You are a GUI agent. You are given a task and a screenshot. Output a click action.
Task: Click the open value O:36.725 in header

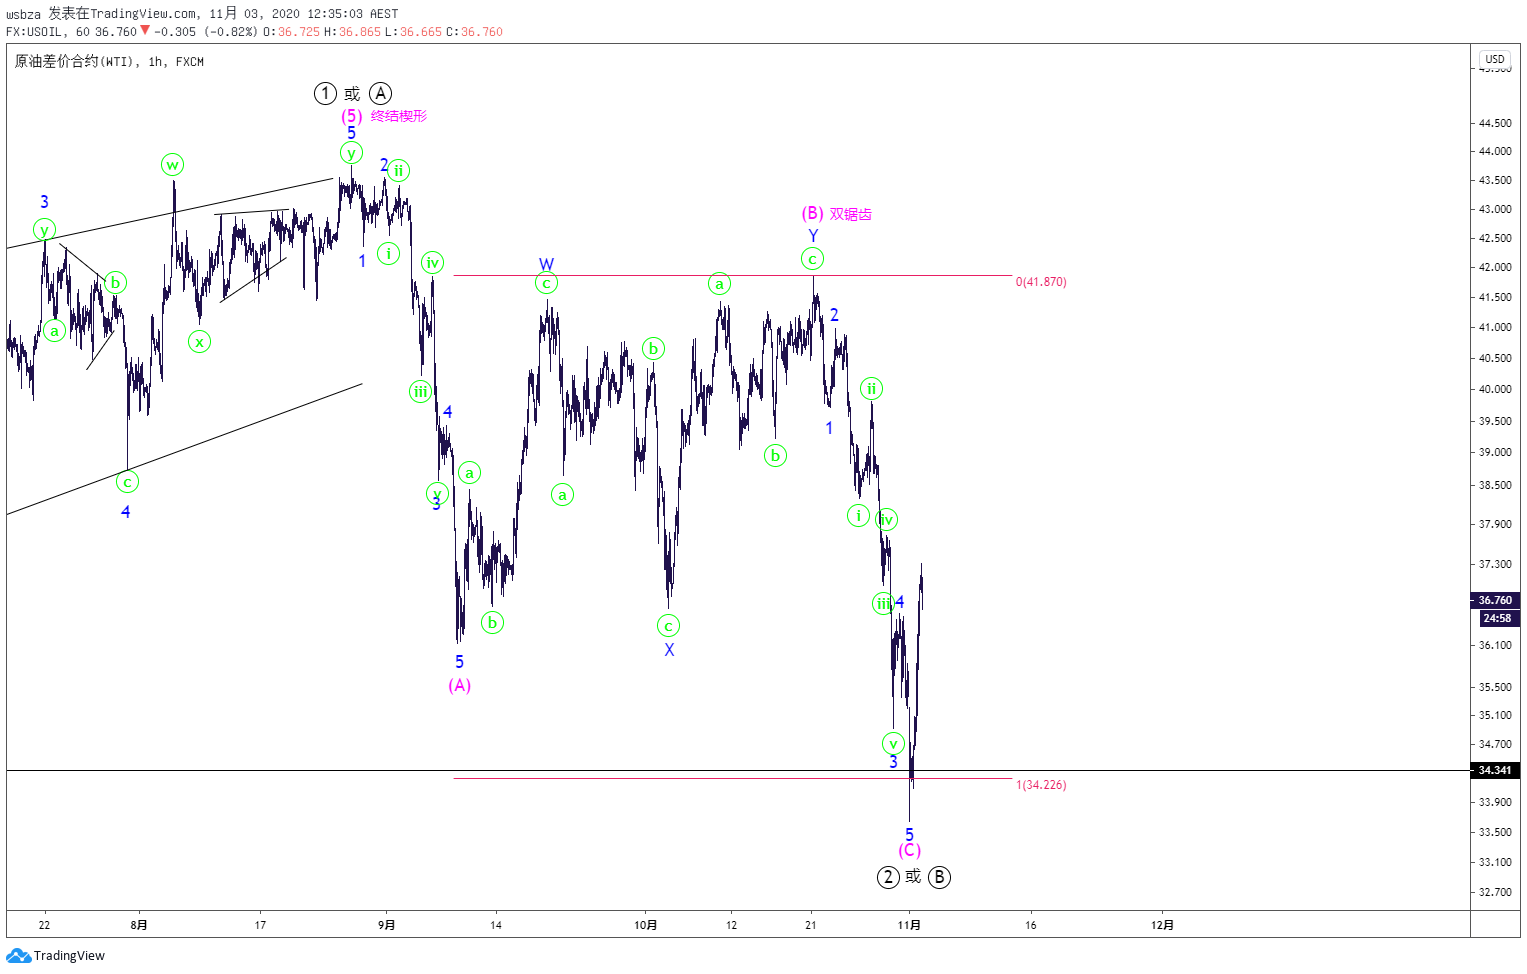tap(292, 32)
